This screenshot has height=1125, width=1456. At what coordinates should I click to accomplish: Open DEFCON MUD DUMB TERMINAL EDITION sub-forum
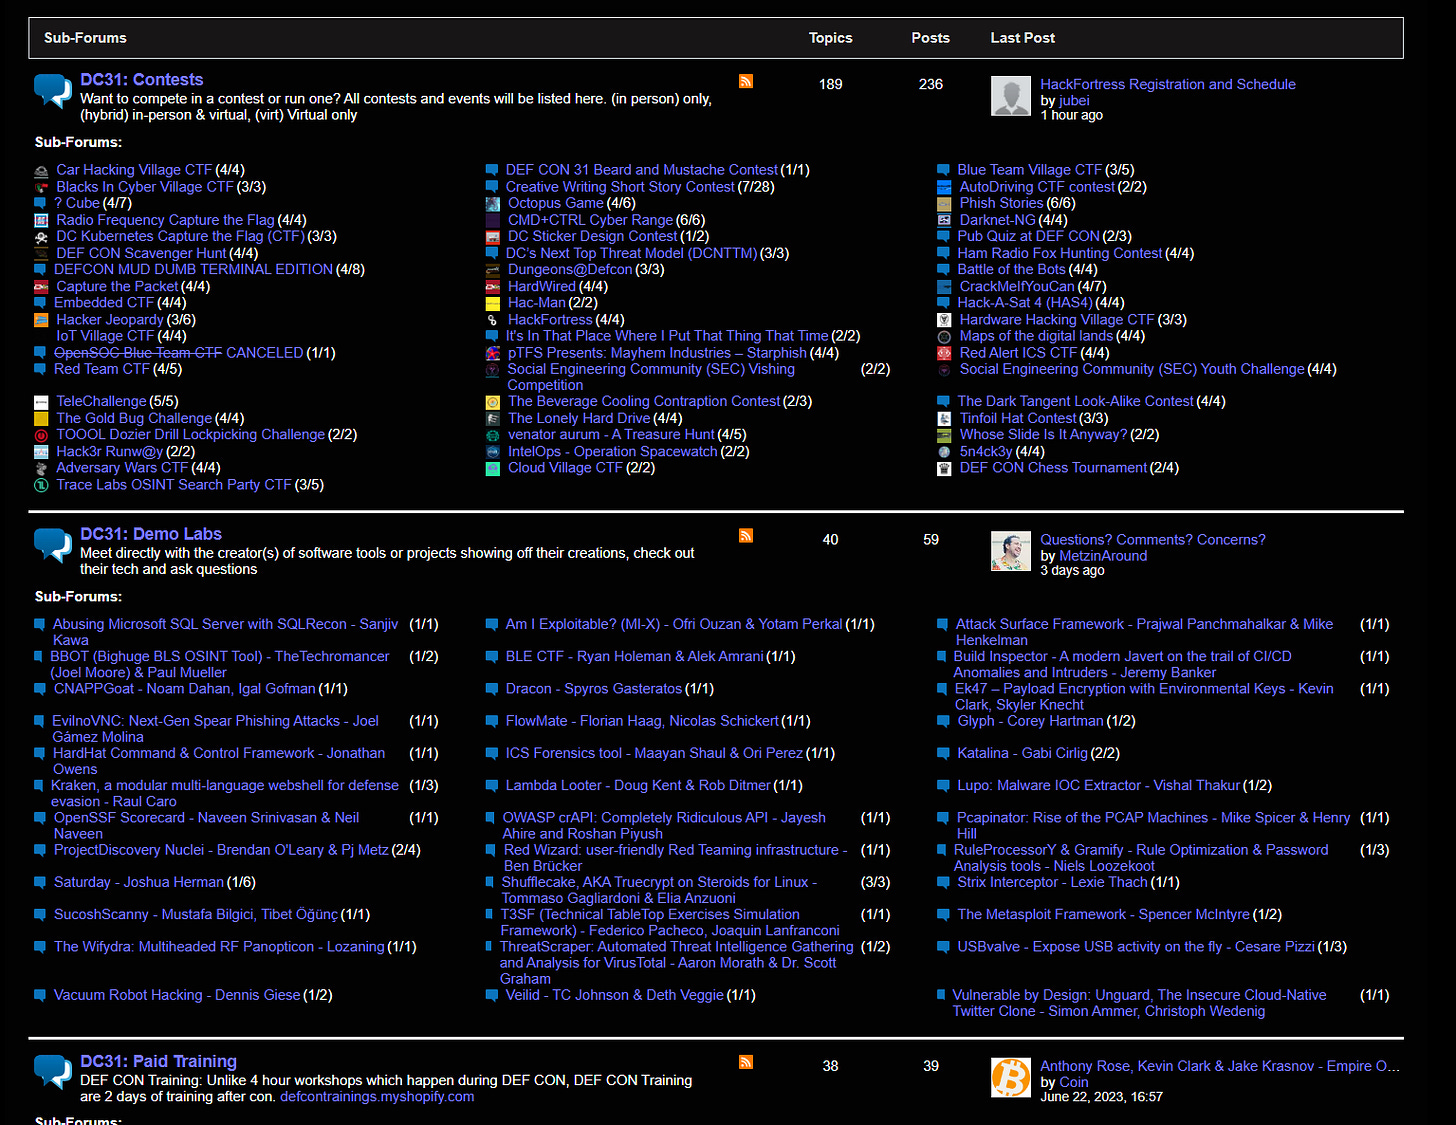[193, 270]
